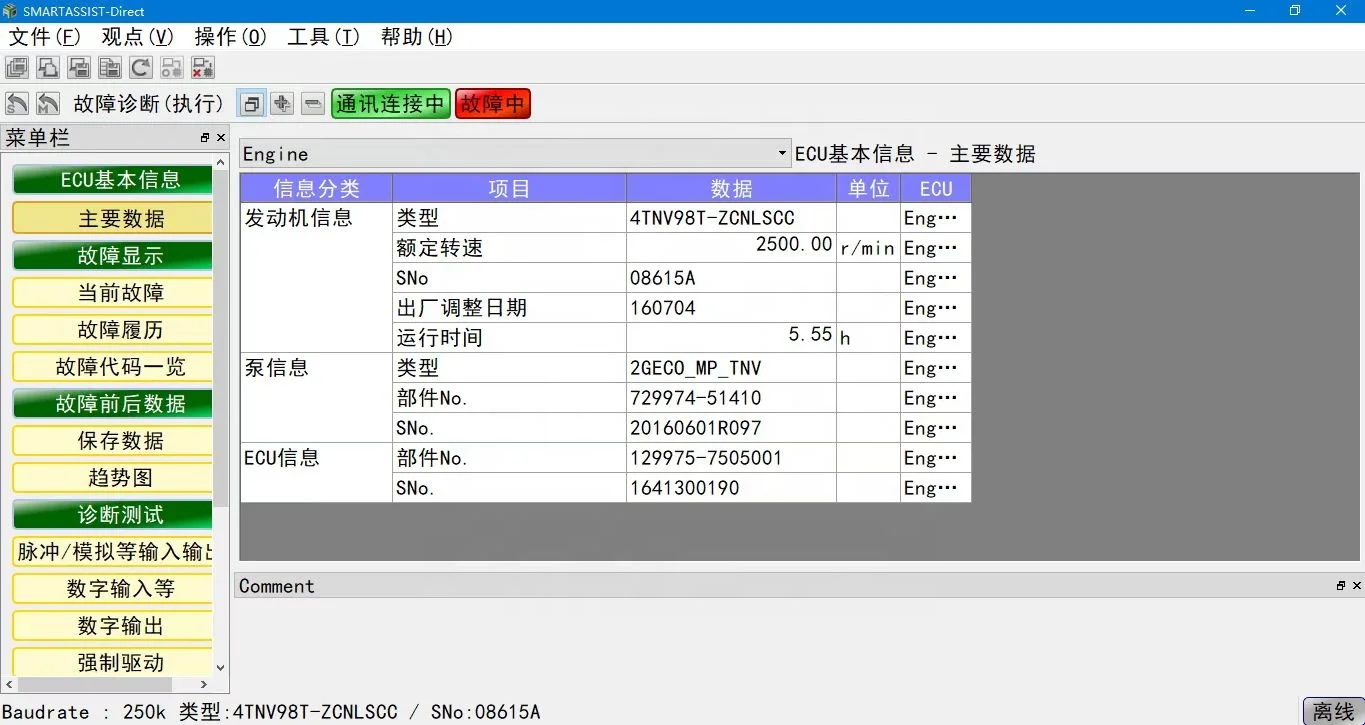
Task: Click the side menu horizontal scroll left arrow
Action: pos(10,685)
